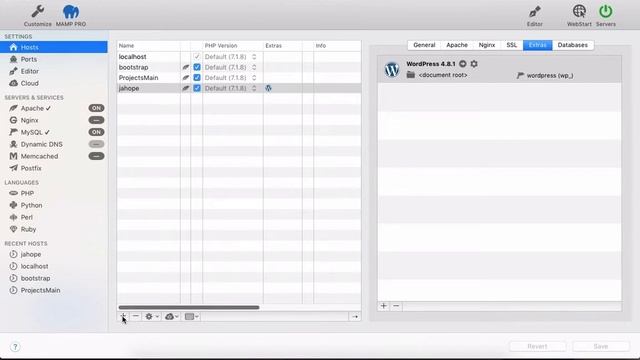This screenshot has width=640, height=360.
Task: Change PHP version for localhost
Action: [231, 57]
